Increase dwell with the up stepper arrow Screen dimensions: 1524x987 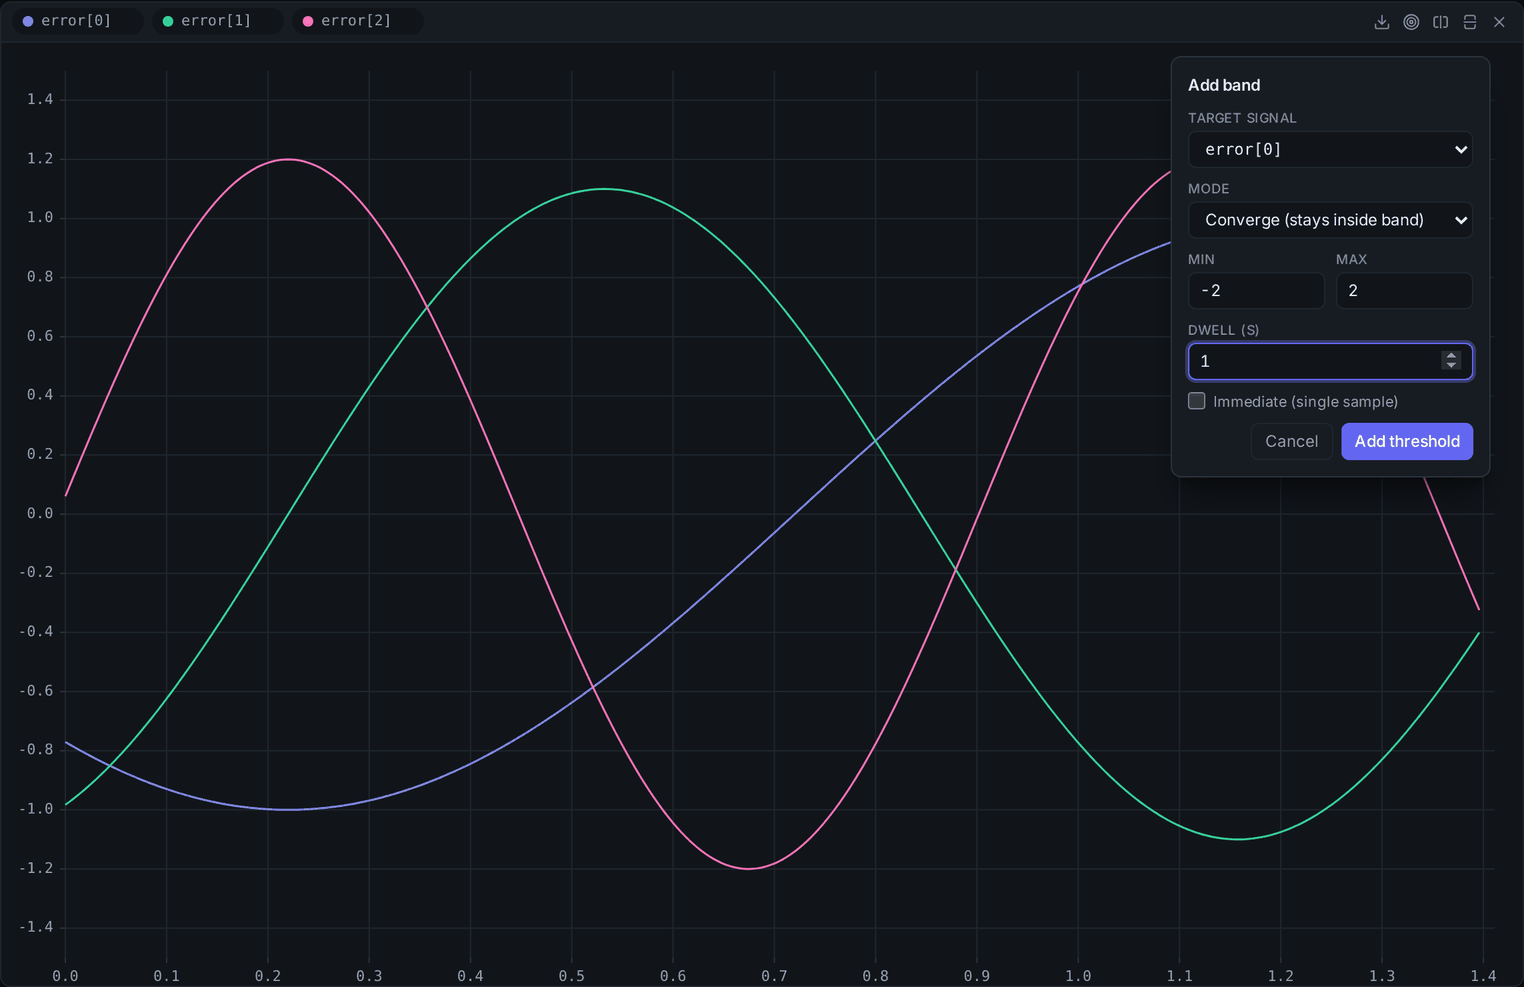pyautogui.click(x=1451, y=355)
